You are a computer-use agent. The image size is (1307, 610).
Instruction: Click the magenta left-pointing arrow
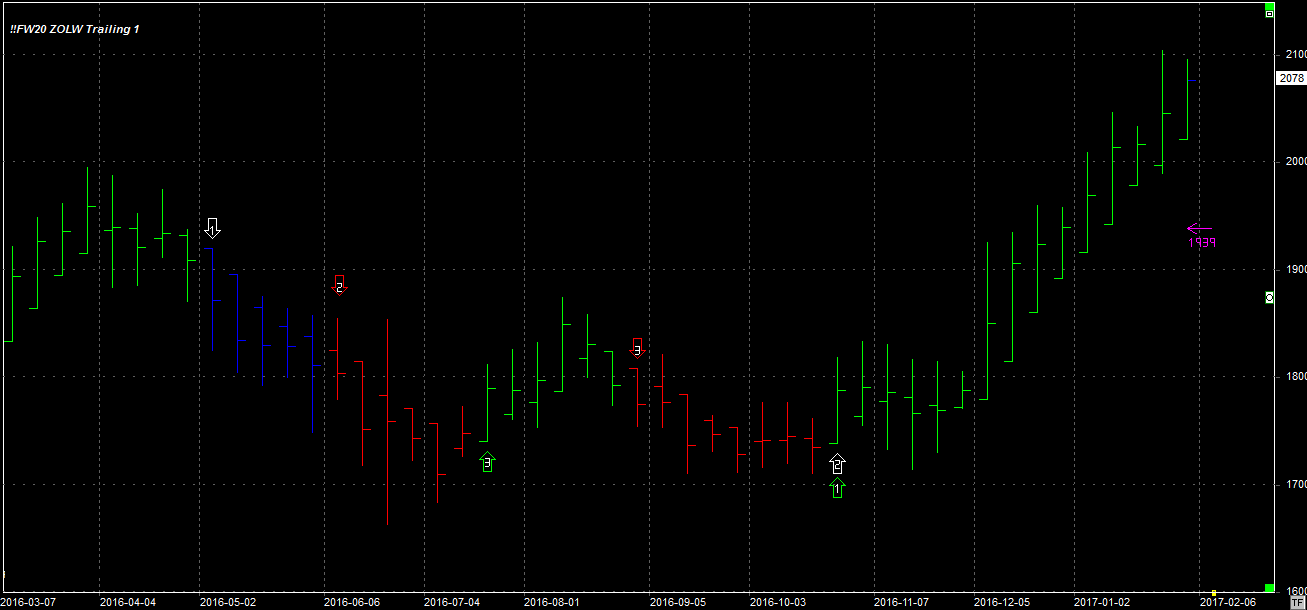(x=1198, y=228)
